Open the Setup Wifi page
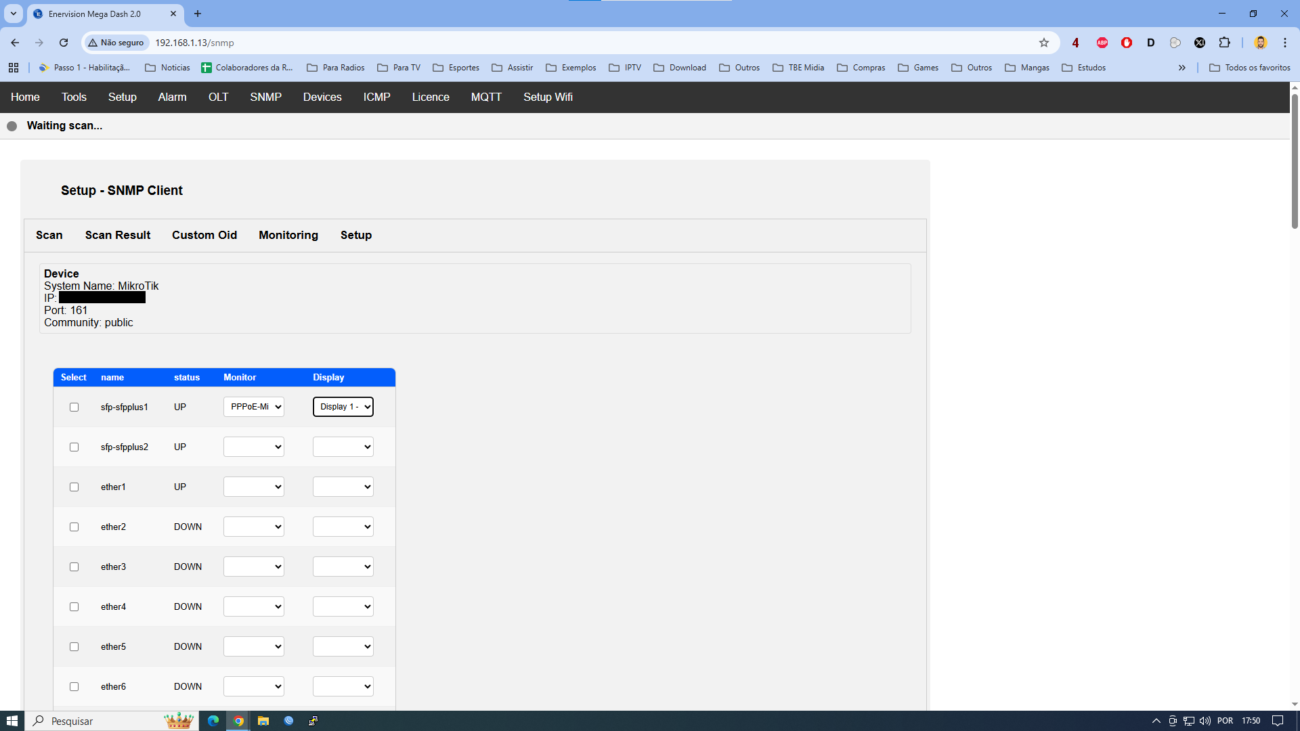The width and height of the screenshot is (1300, 731). pyautogui.click(x=547, y=97)
